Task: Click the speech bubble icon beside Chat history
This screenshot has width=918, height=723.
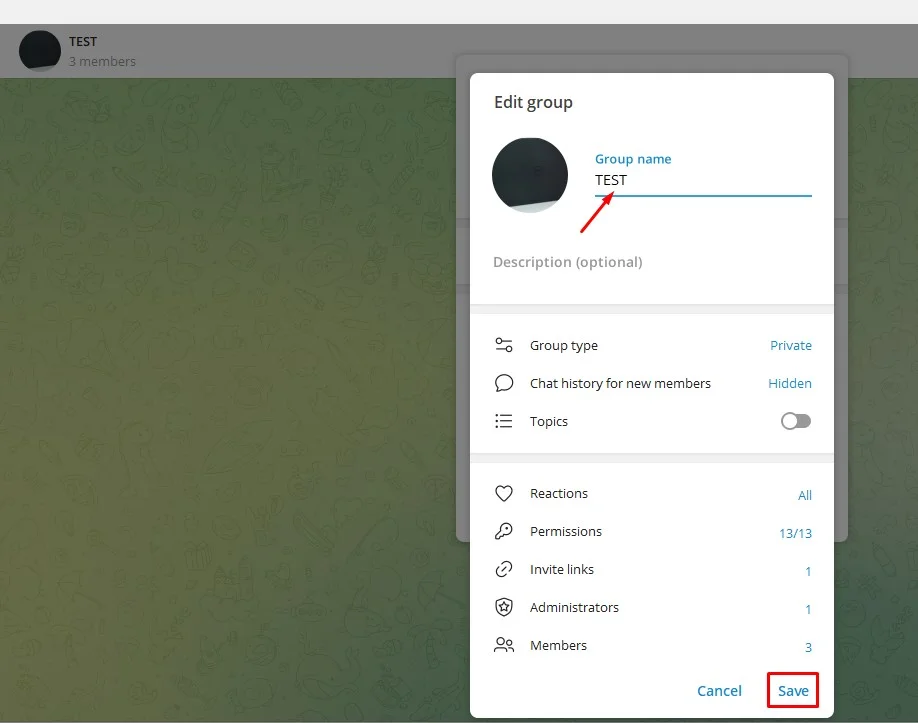Action: tap(504, 383)
